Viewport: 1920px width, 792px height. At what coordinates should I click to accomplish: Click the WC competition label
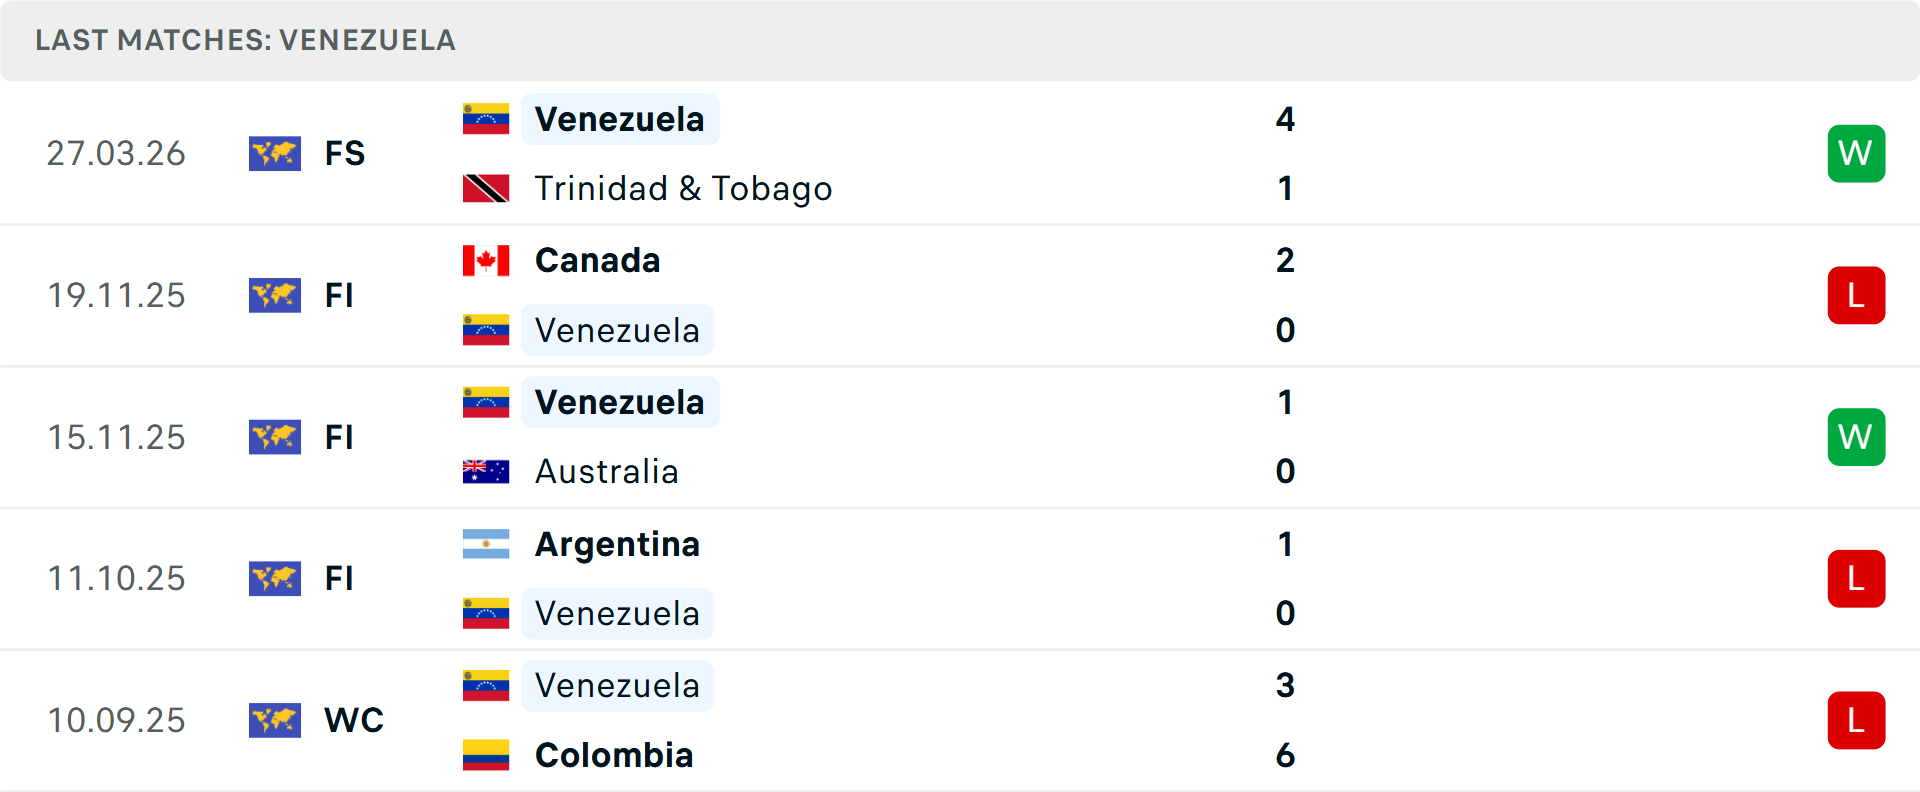[354, 720]
